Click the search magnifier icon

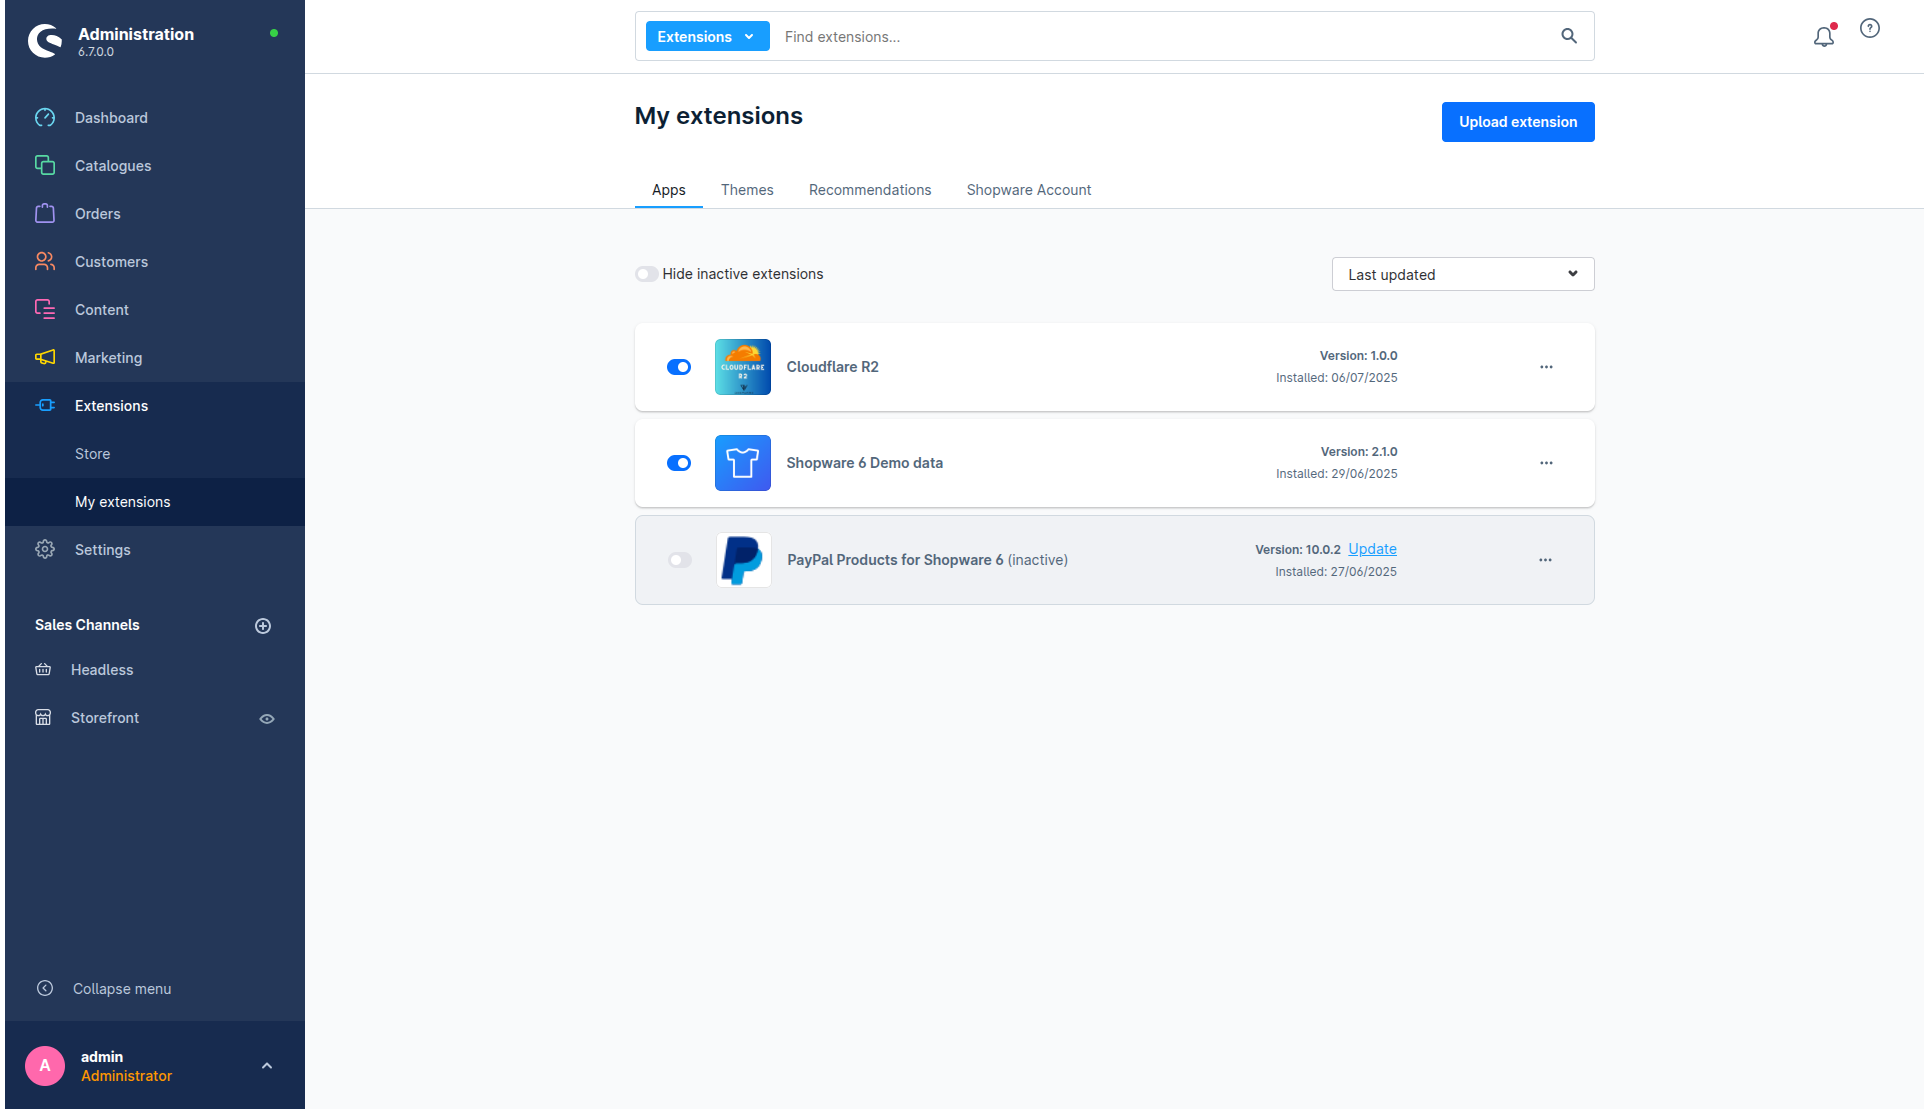(1569, 36)
